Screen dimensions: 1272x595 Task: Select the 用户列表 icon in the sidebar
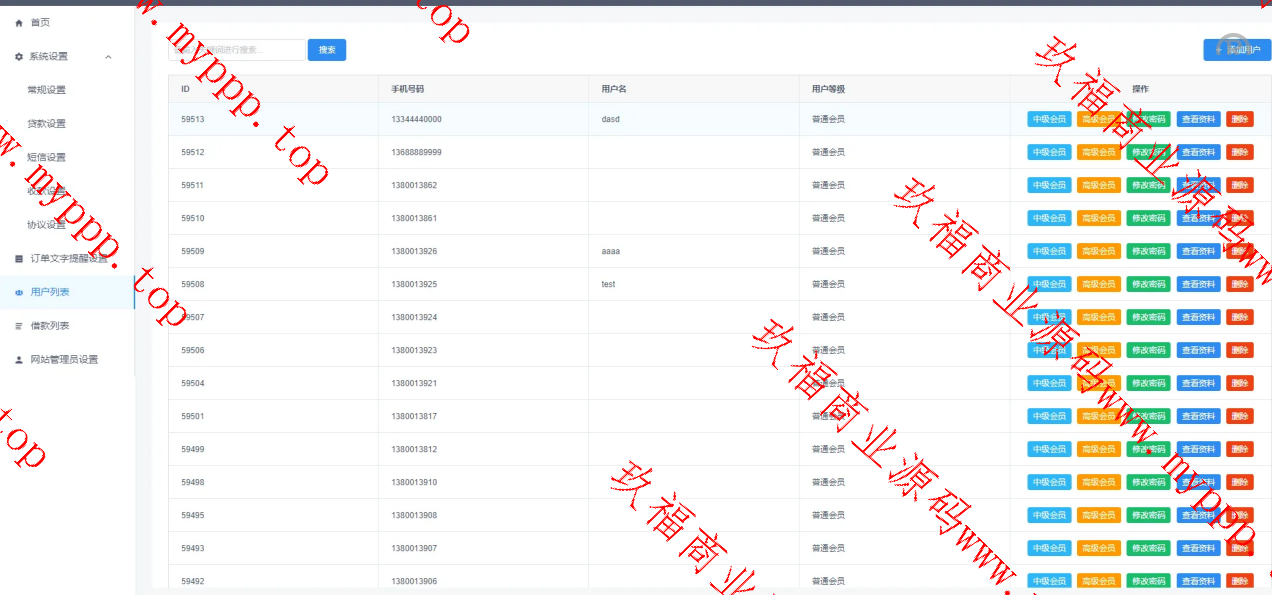18,292
